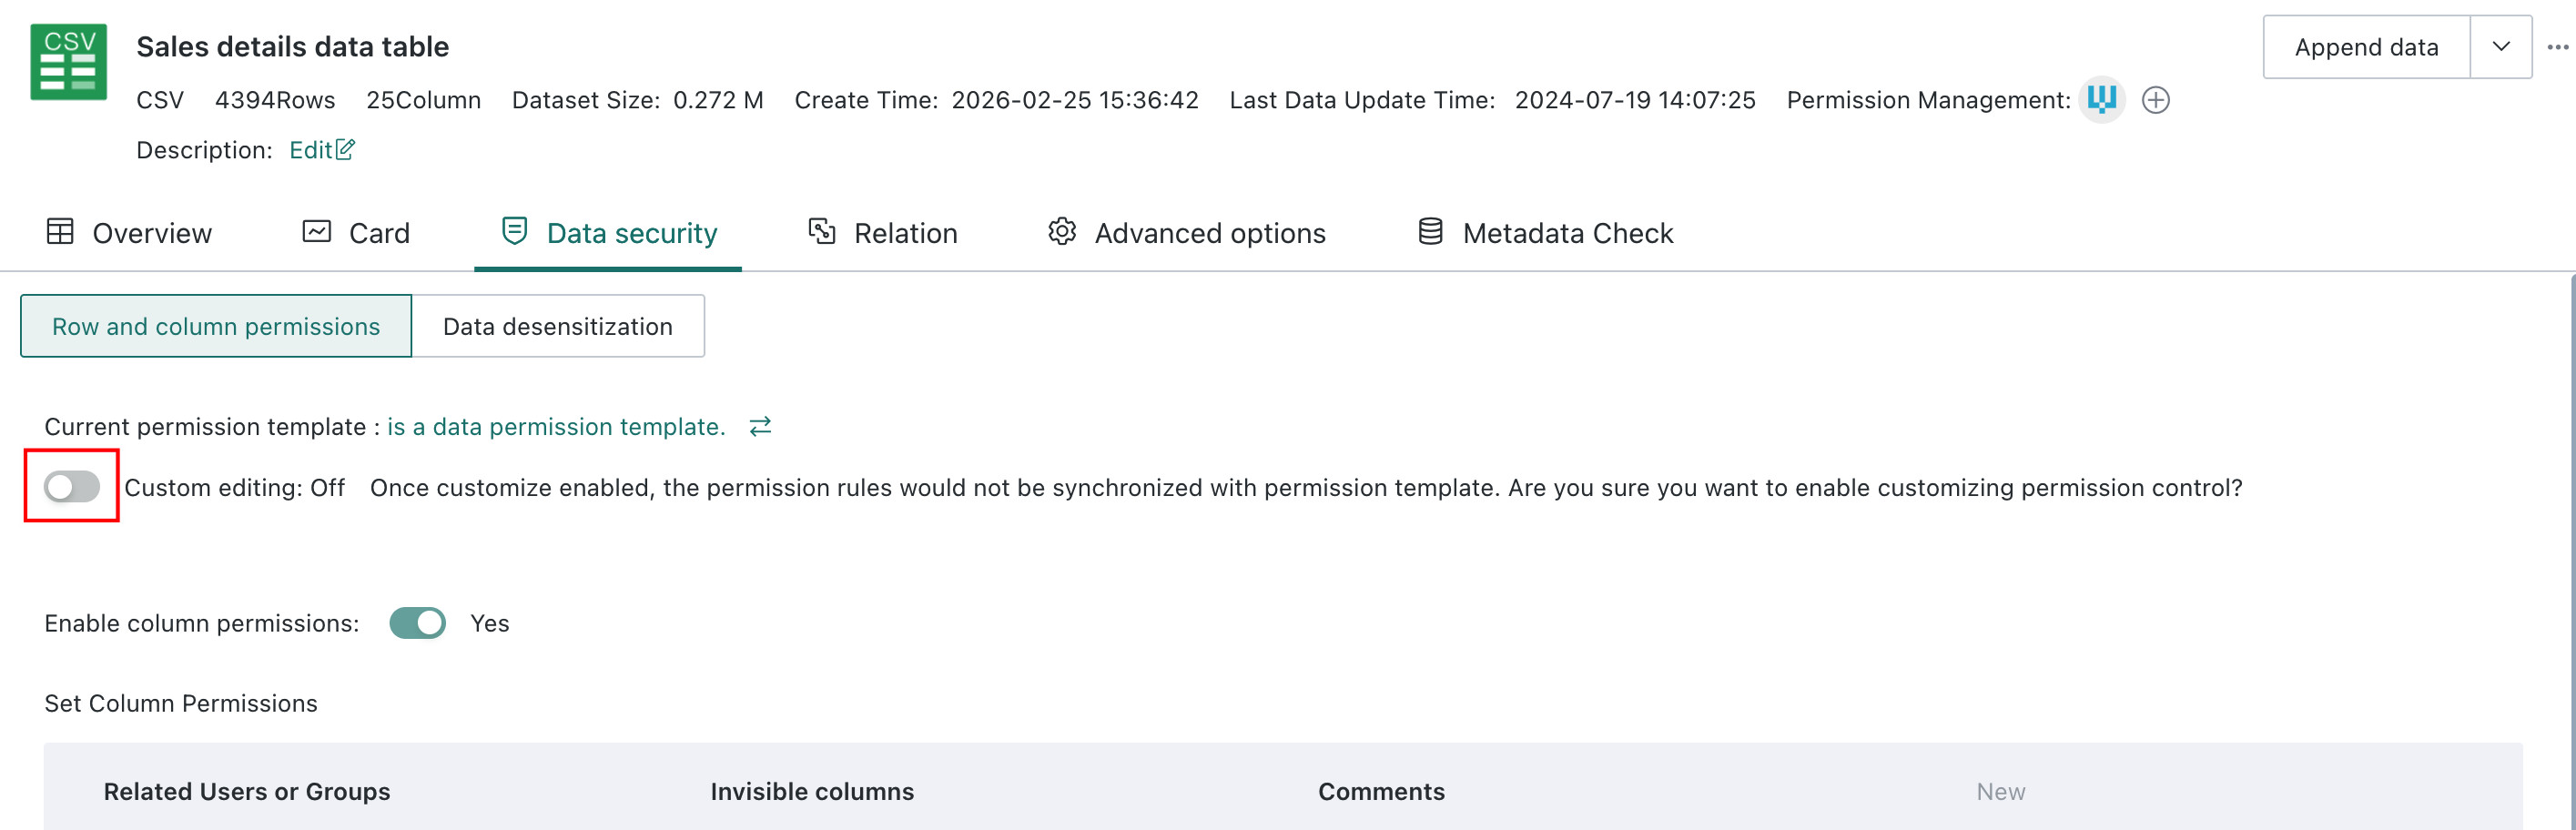Click the Edit description pencil icon
Viewport: 2576px width, 830px height.
click(x=345, y=150)
